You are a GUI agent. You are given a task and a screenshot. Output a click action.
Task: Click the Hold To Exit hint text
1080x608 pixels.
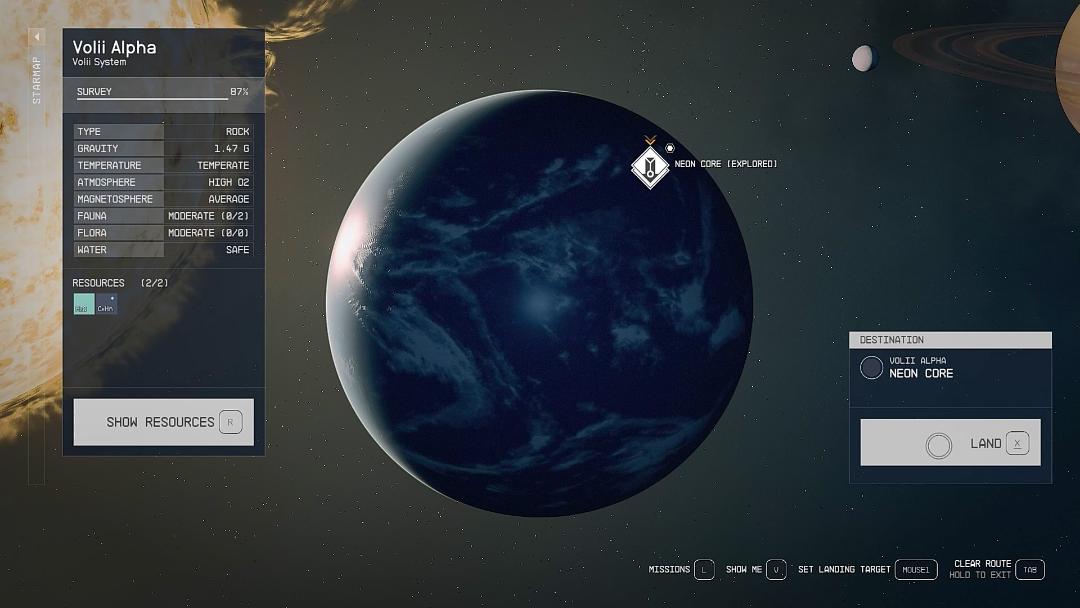point(979,575)
